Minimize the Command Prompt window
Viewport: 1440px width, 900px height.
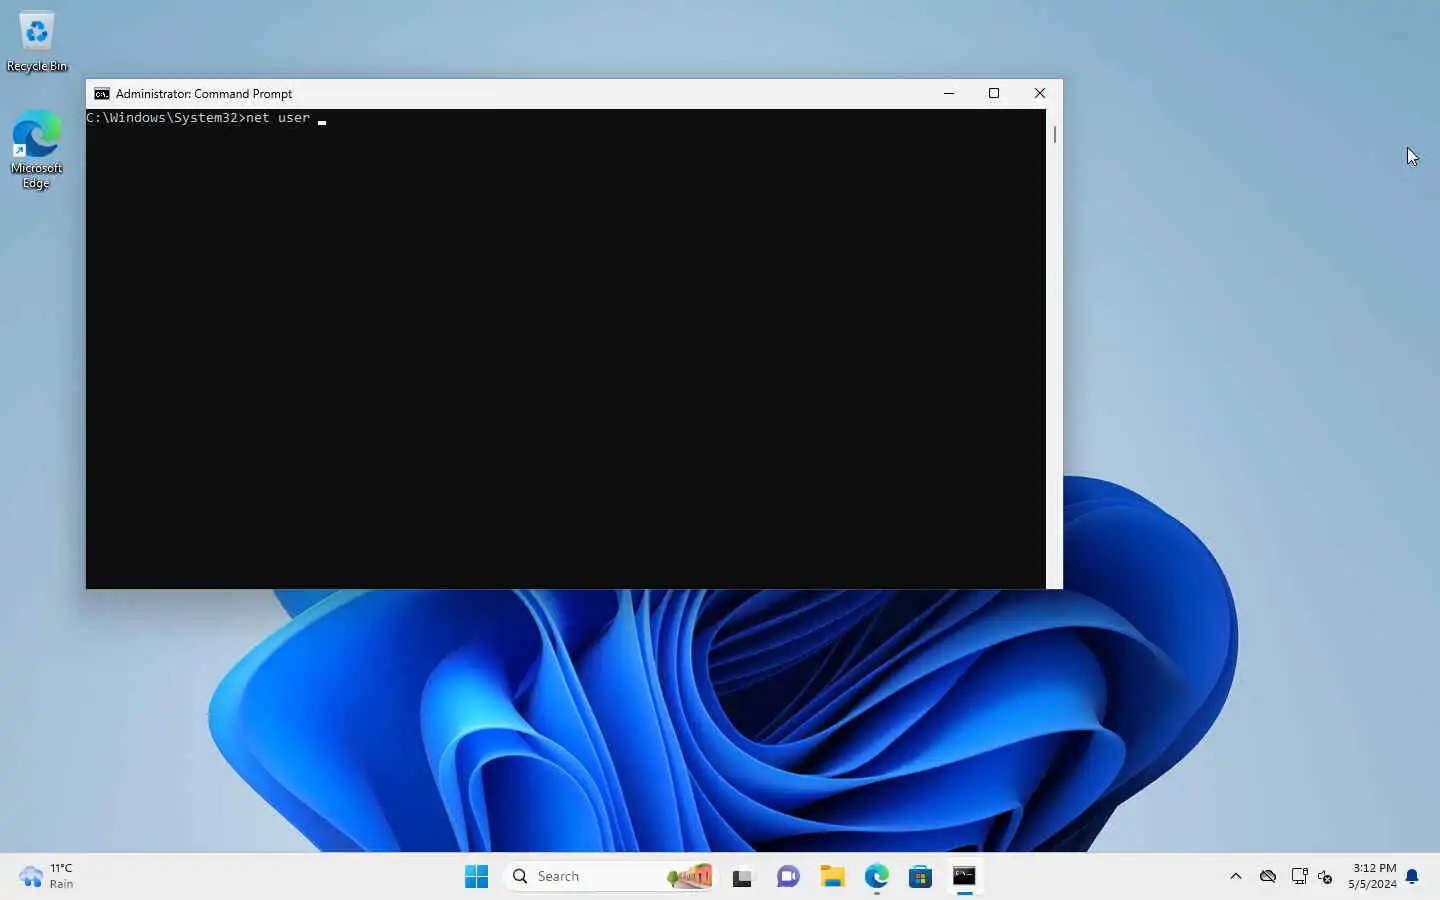point(949,93)
